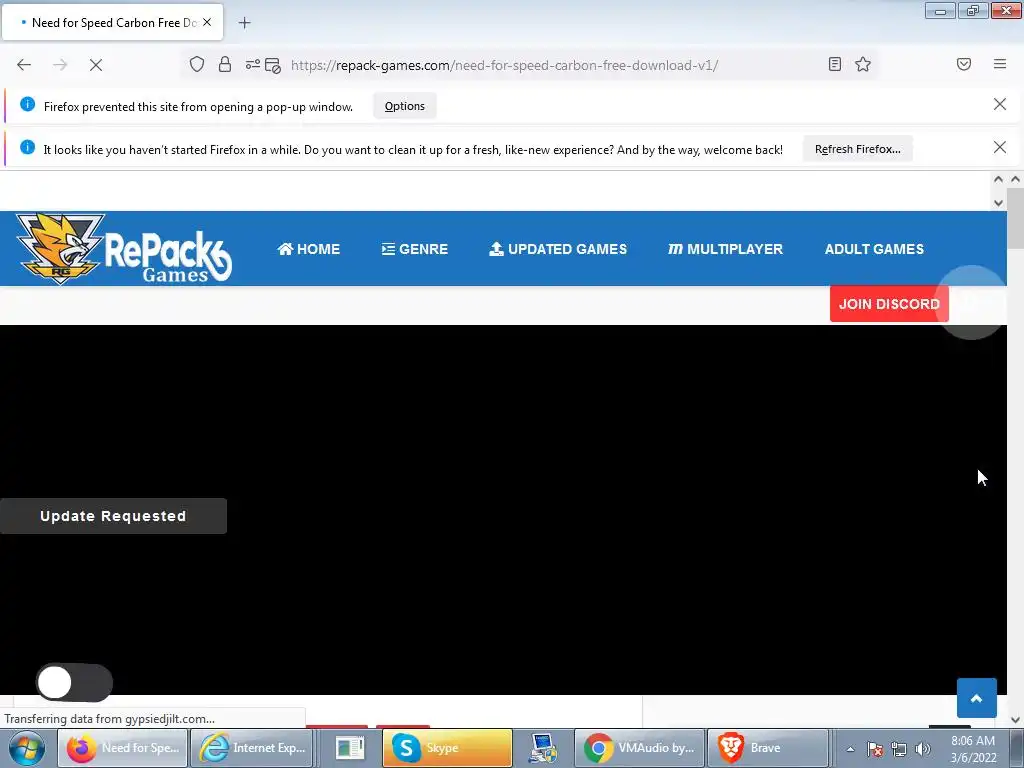The width and height of the screenshot is (1024, 768).
Task: Bookmark this page with star icon
Action: click(863, 64)
